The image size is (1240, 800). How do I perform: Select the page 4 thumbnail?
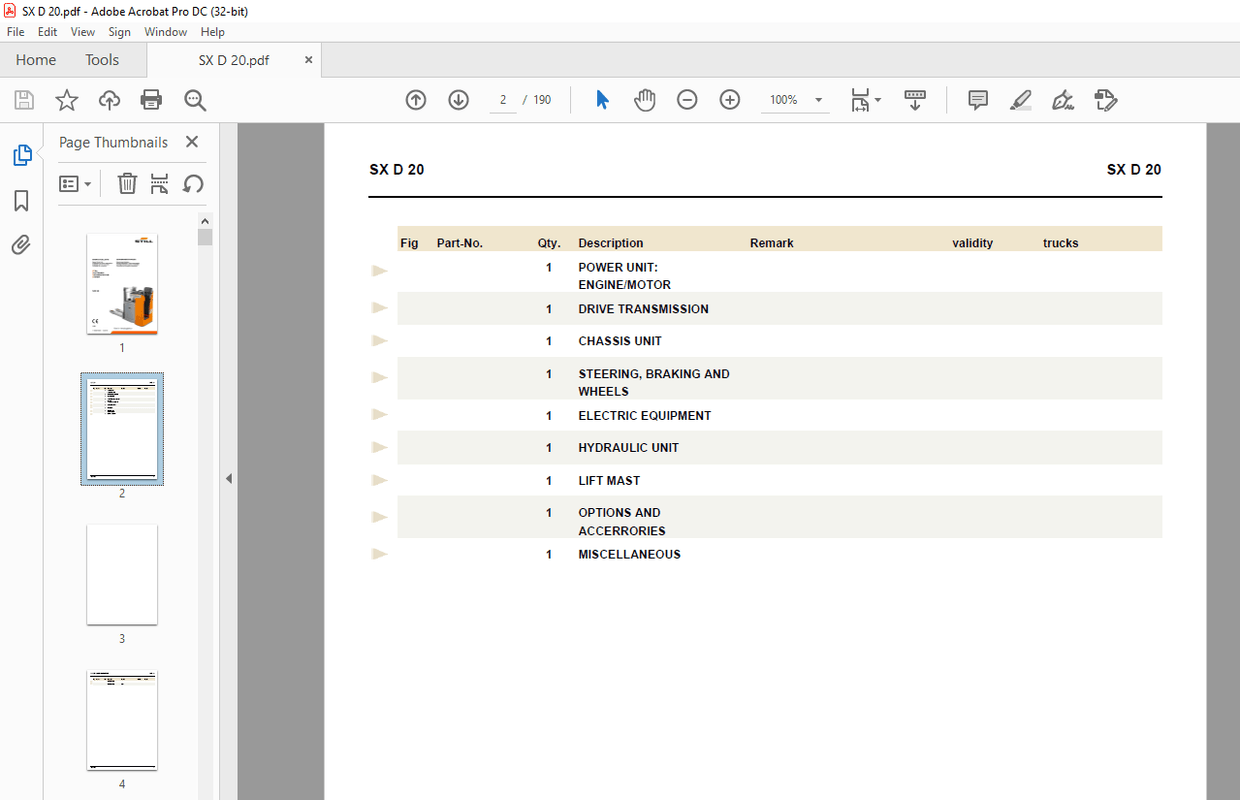pyautogui.click(x=122, y=720)
